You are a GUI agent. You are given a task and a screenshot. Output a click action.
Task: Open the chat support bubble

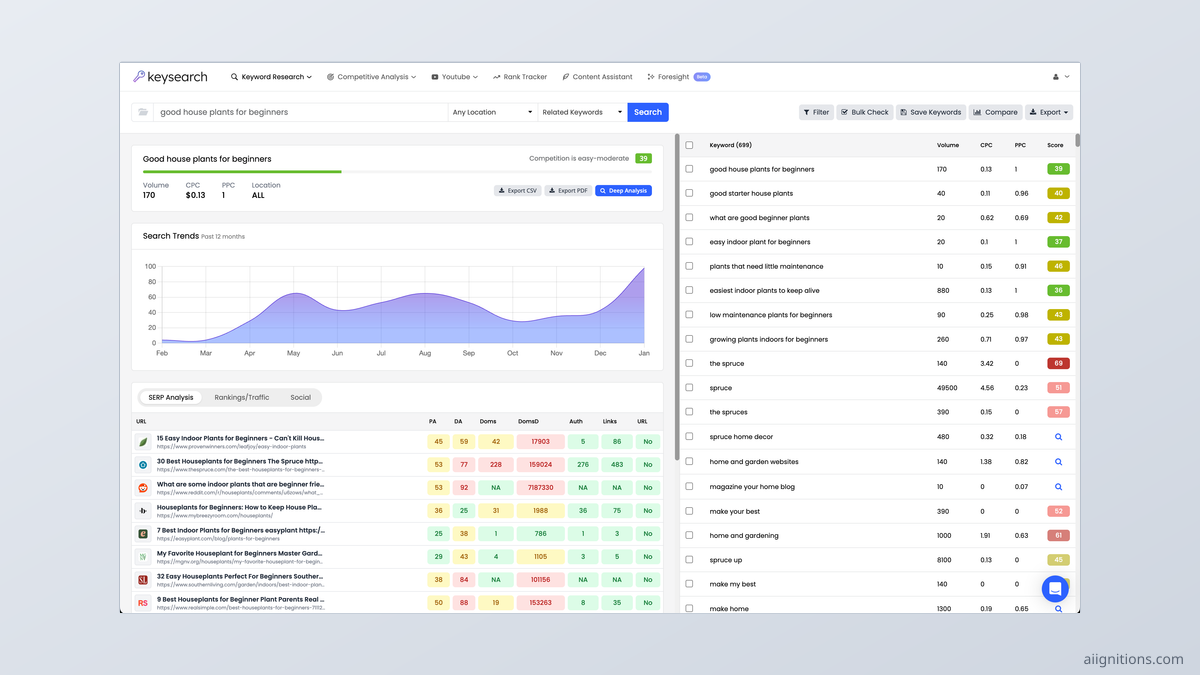point(1055,589)
